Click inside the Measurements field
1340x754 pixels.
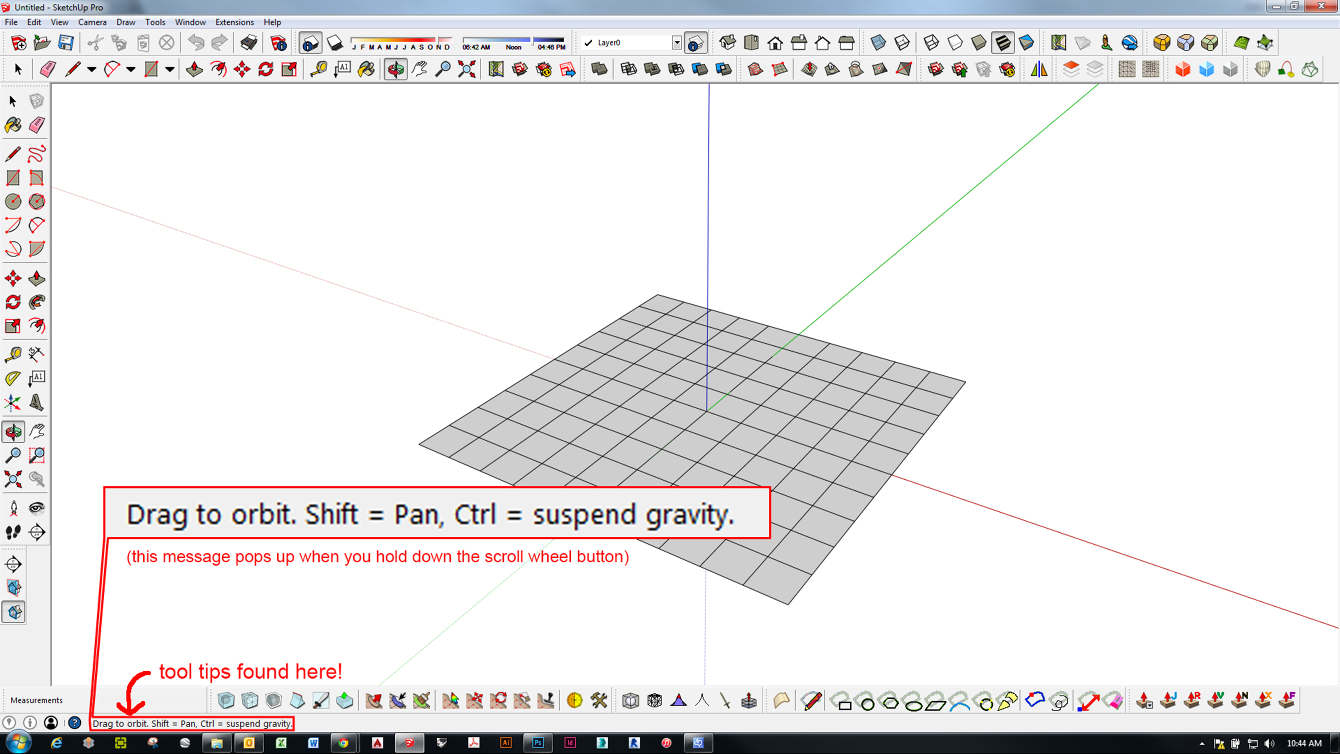pyautogui.click(x=150, y=700)
